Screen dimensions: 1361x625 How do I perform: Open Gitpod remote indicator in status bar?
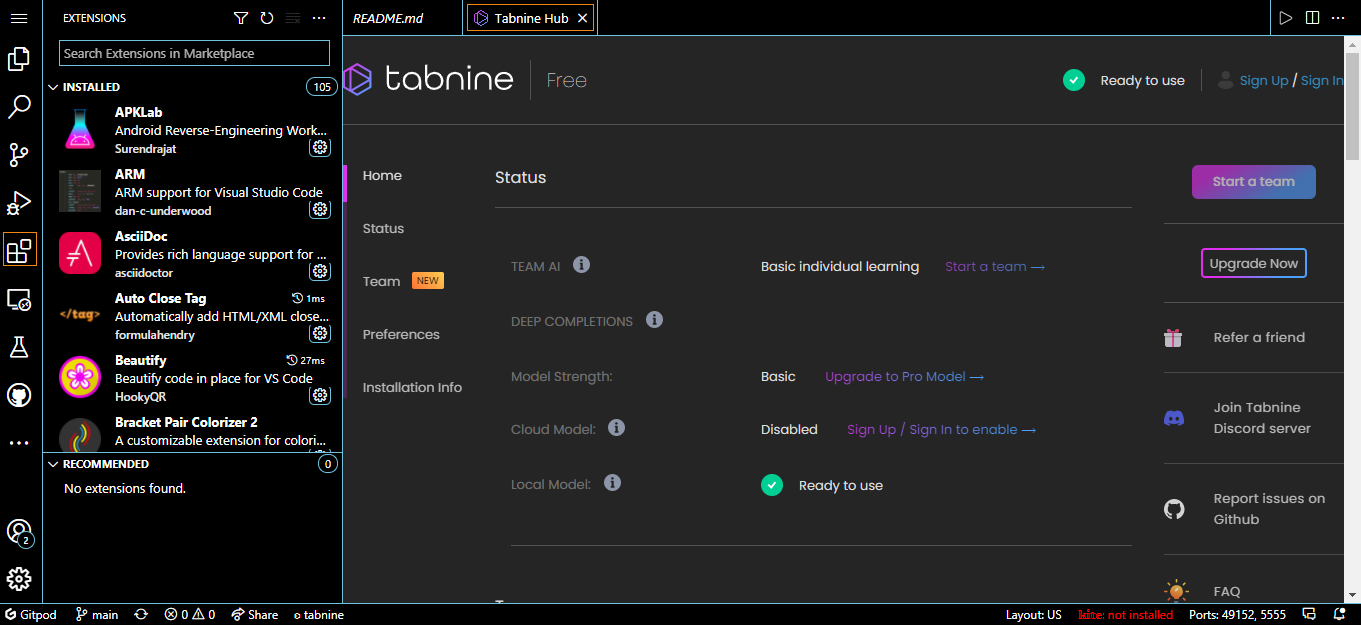point(31,614)
